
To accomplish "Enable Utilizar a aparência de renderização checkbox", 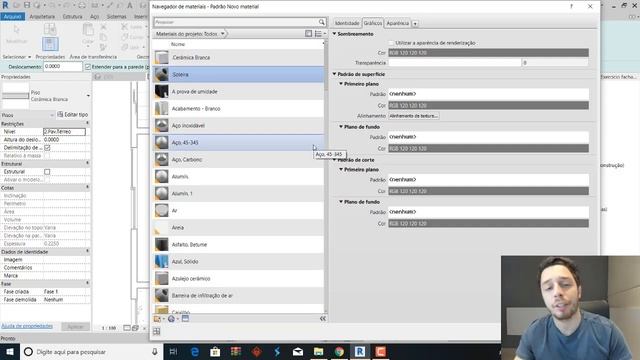I will (x=391, y=43).
